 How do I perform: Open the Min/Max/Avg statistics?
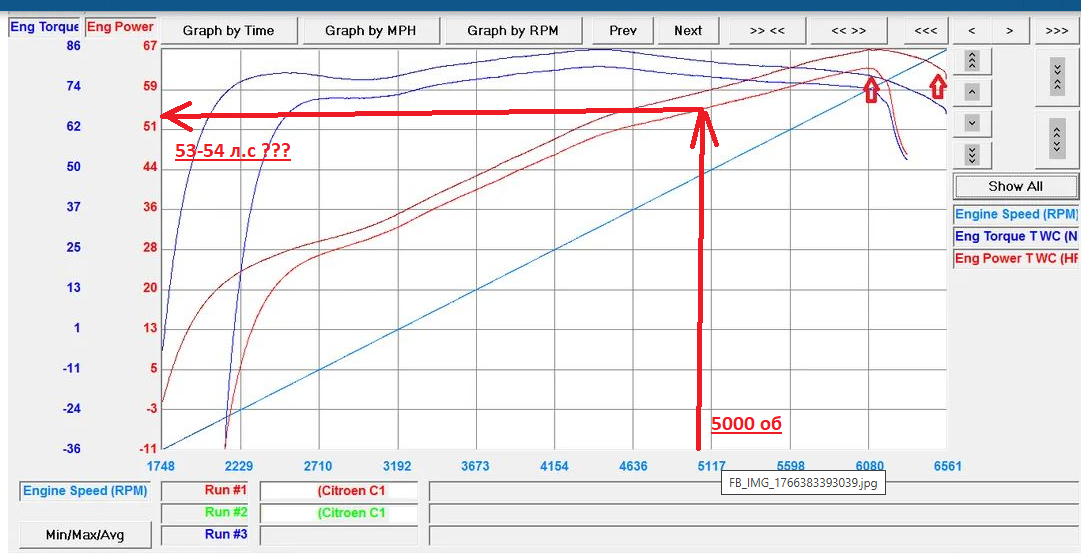tap(85, 535)
